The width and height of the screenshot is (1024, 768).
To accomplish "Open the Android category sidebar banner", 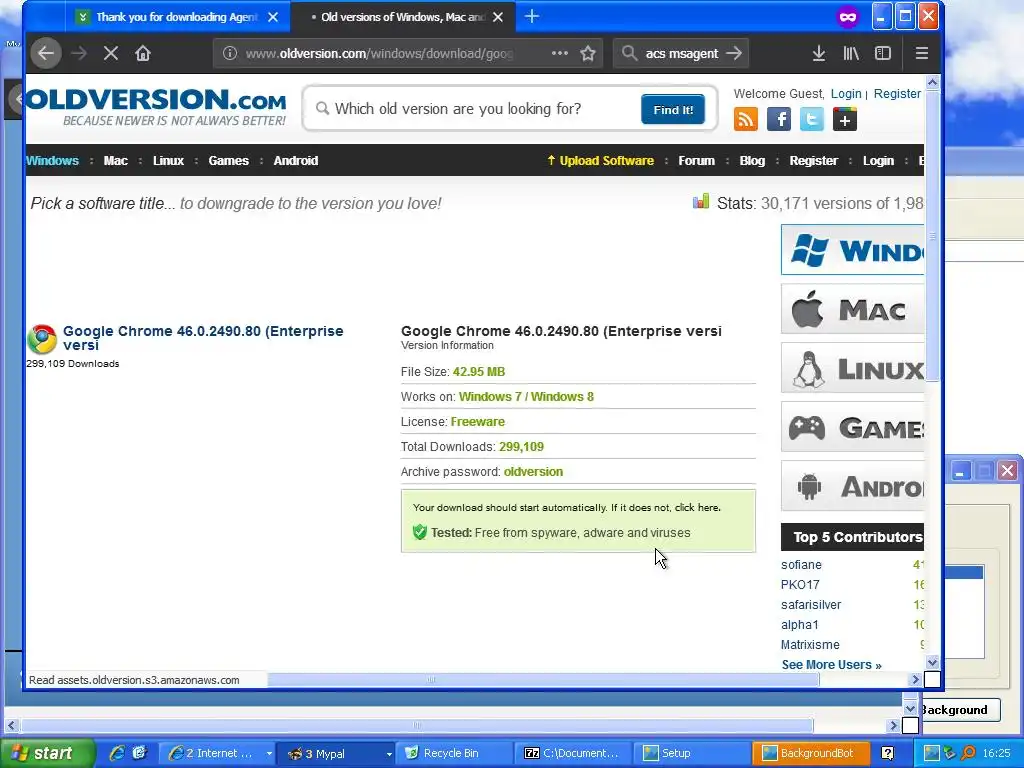I will tap(853, 486).
